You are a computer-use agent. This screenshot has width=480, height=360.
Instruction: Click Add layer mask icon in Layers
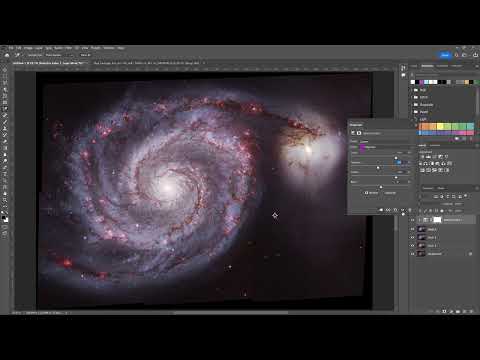click(444, 311)
